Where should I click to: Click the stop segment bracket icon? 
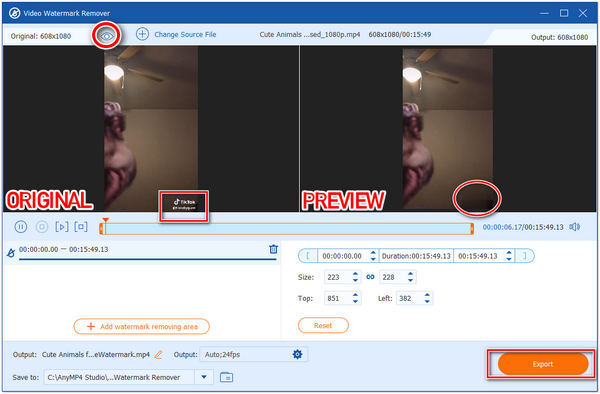tap(81, 227)
